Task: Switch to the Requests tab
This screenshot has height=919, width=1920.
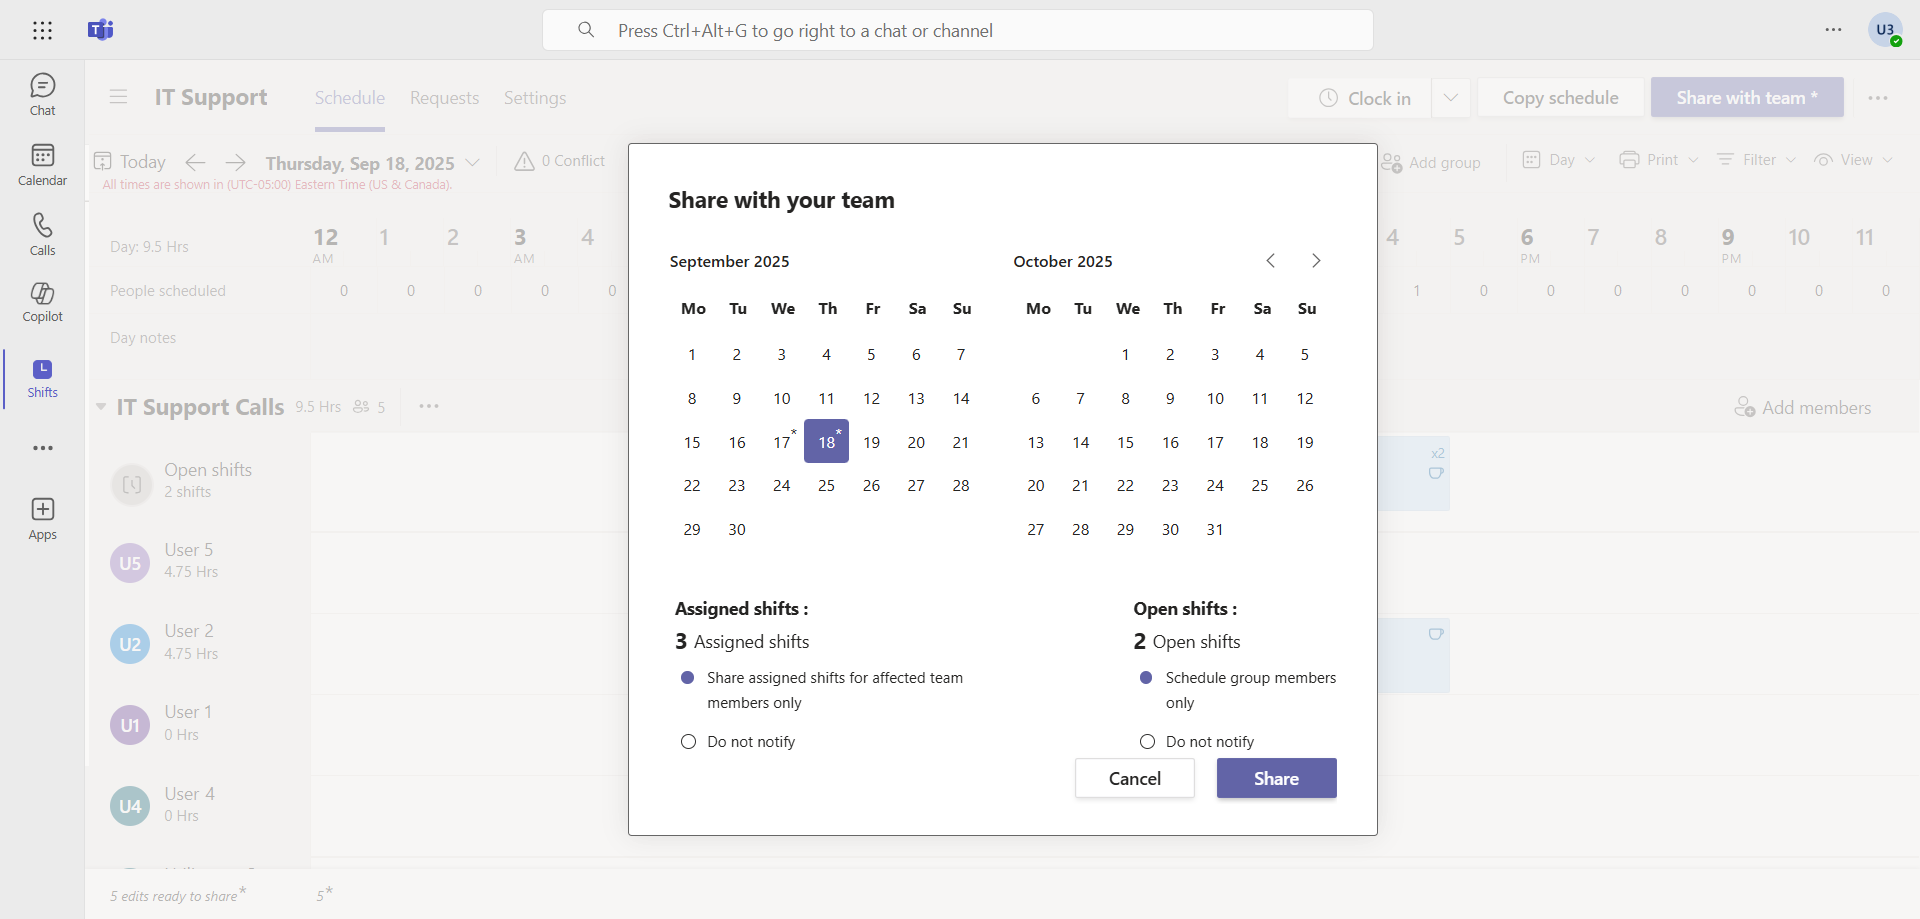Action: coord(444,98)
